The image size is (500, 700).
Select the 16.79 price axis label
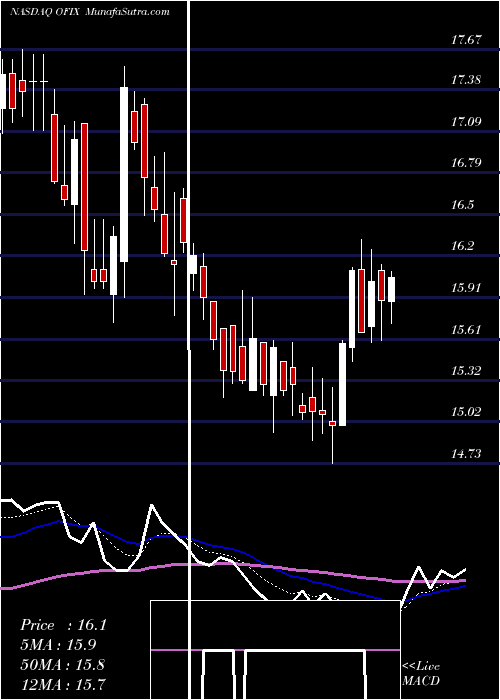(466, 162)
